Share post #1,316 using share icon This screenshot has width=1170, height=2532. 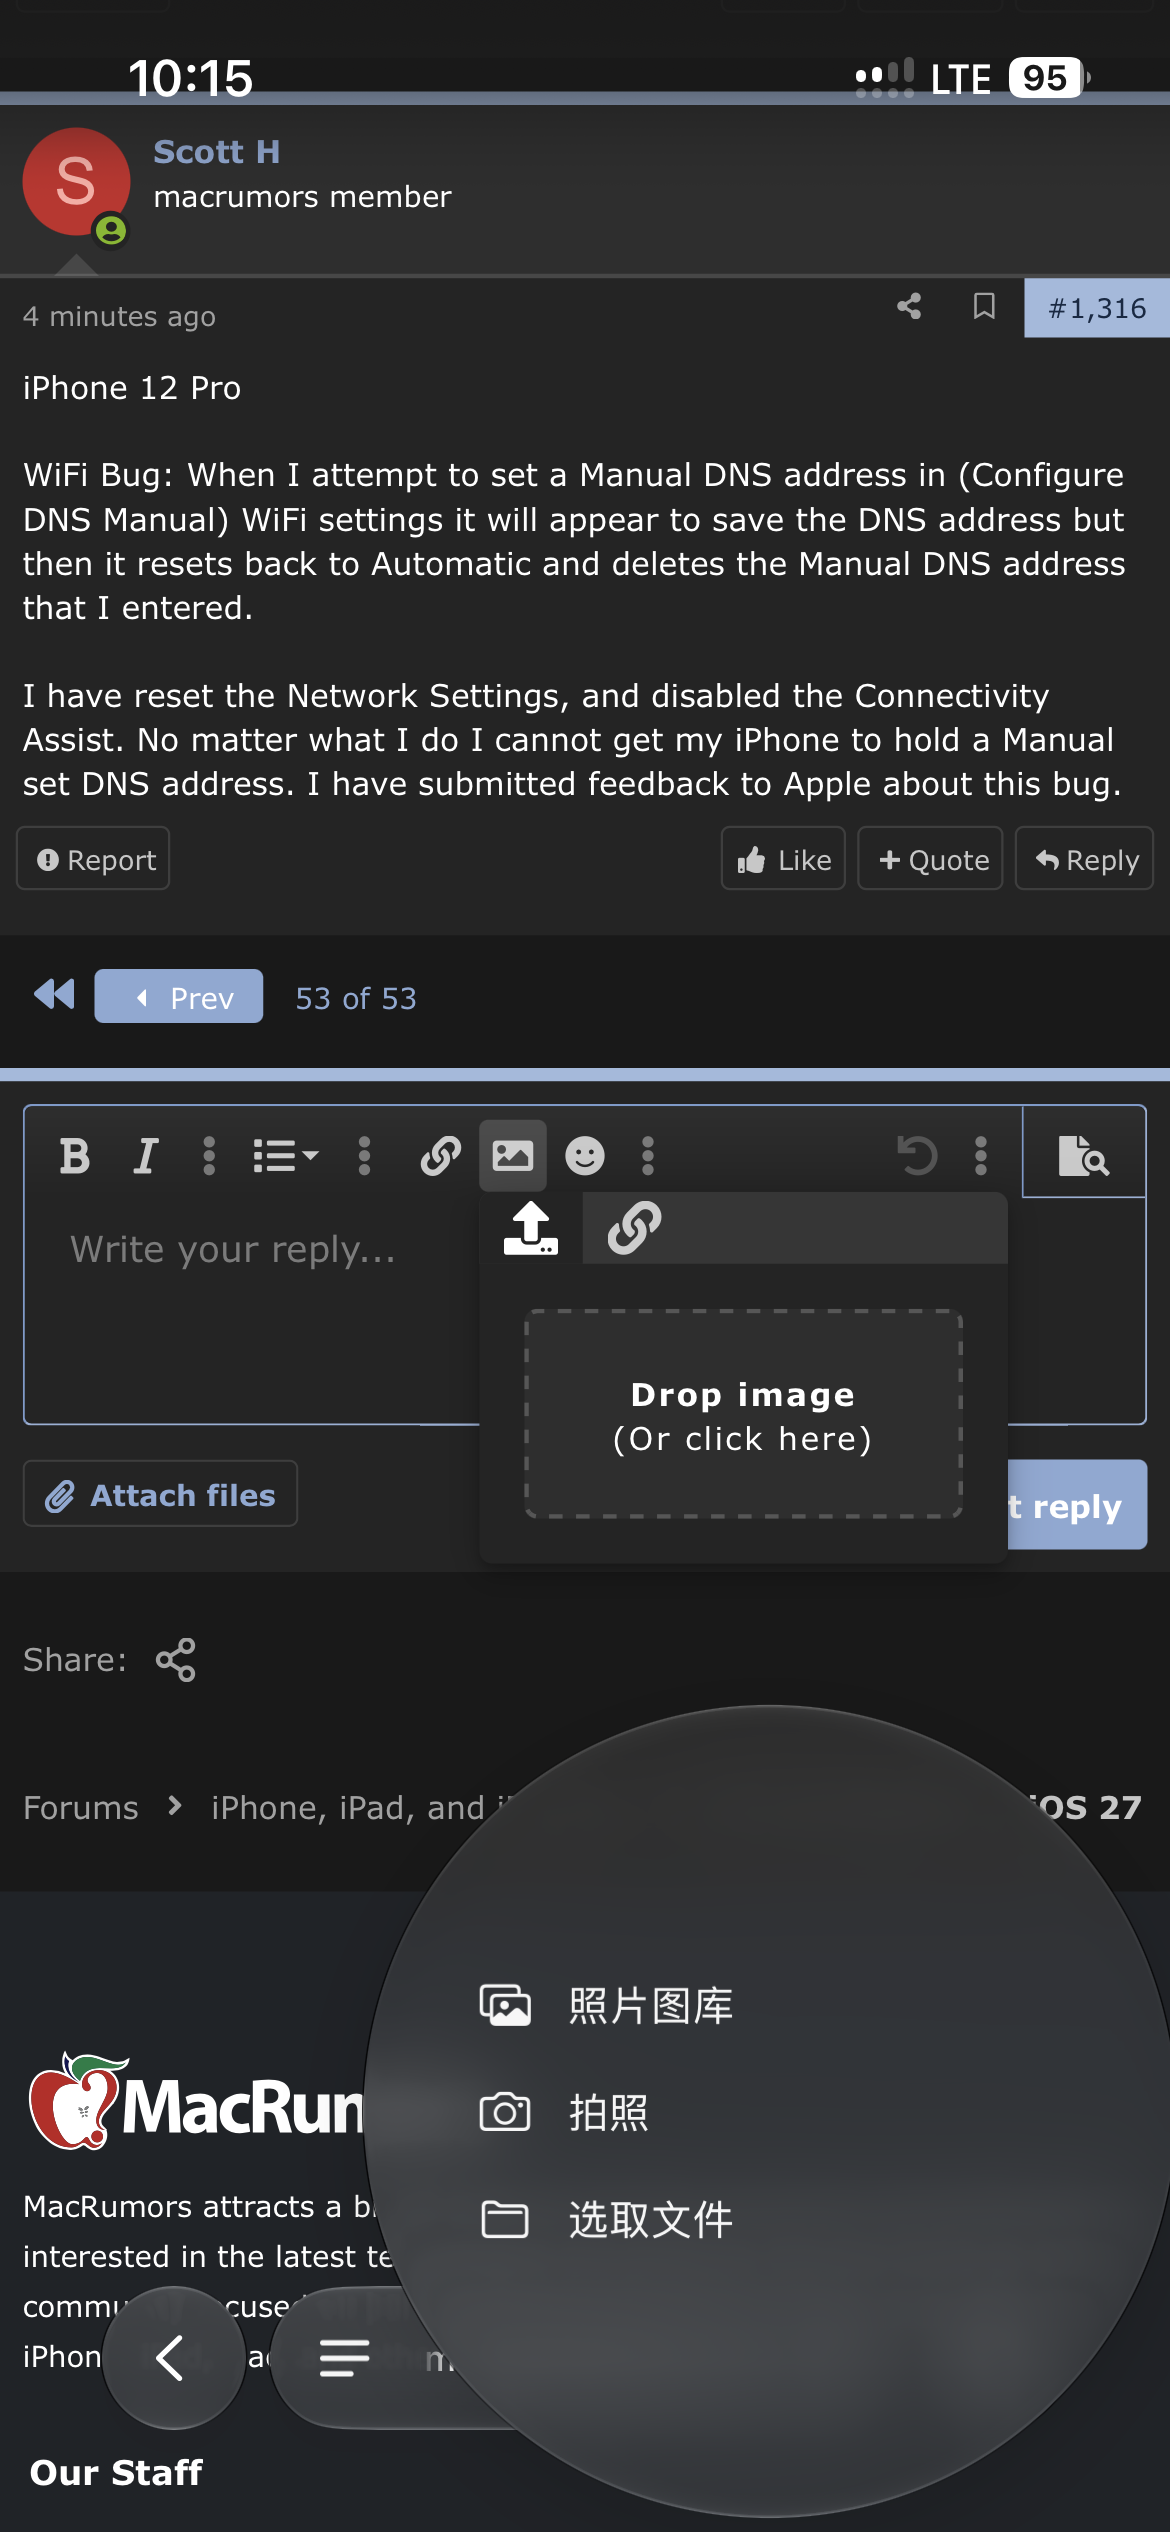(909, 306)
